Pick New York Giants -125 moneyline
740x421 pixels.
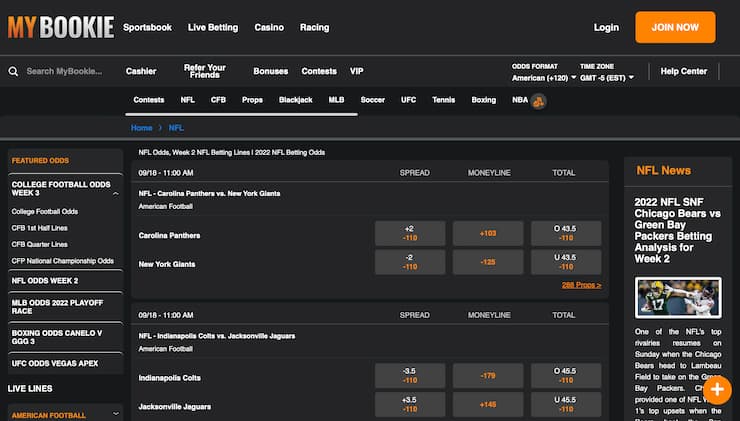tap(488, 262)
